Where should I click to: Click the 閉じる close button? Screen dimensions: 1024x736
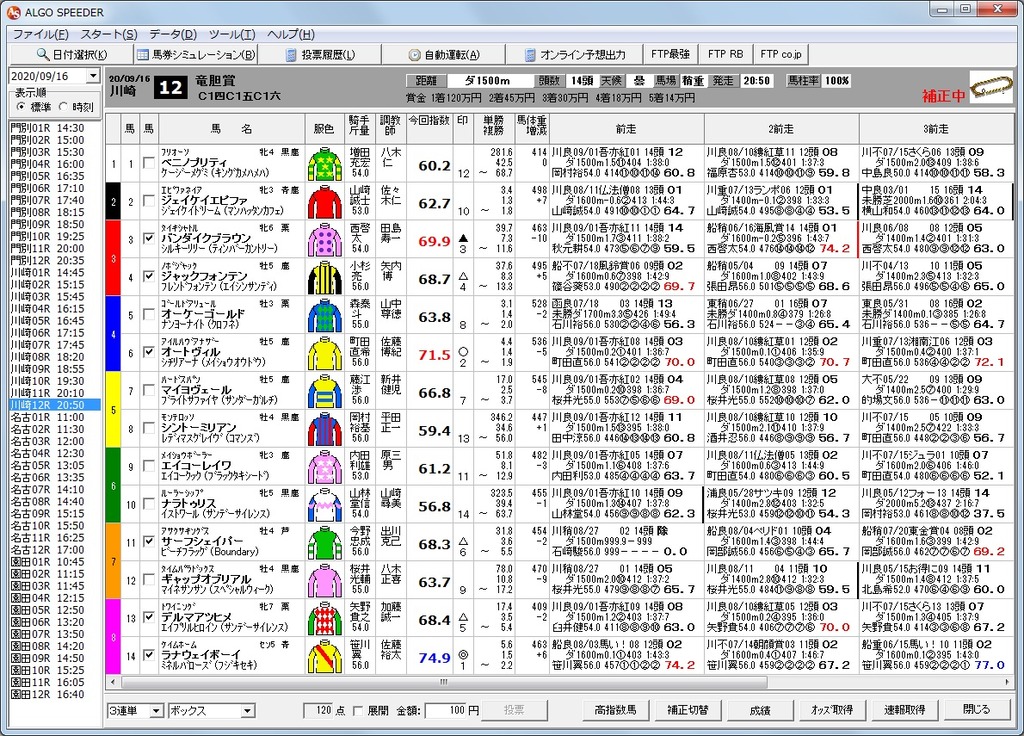[x=976, y=710]
